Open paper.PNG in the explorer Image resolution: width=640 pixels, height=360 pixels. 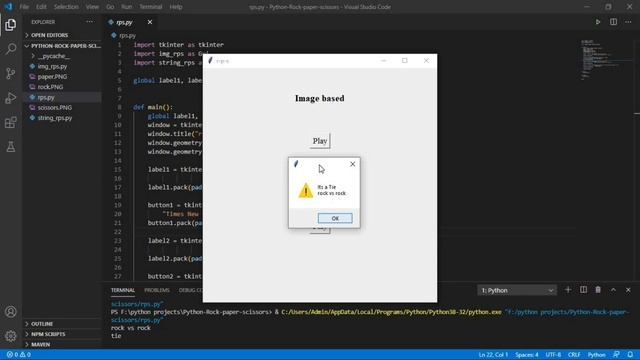pyautogui.click(x=52, y=76)
